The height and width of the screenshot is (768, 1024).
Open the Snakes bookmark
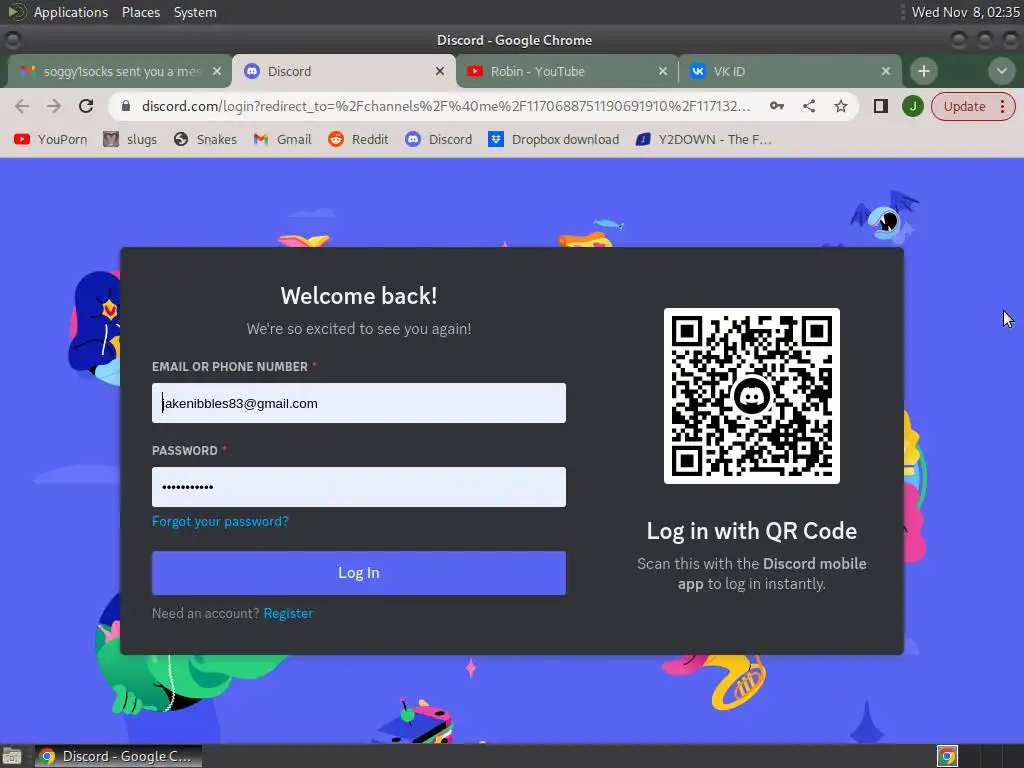[205, 139]
